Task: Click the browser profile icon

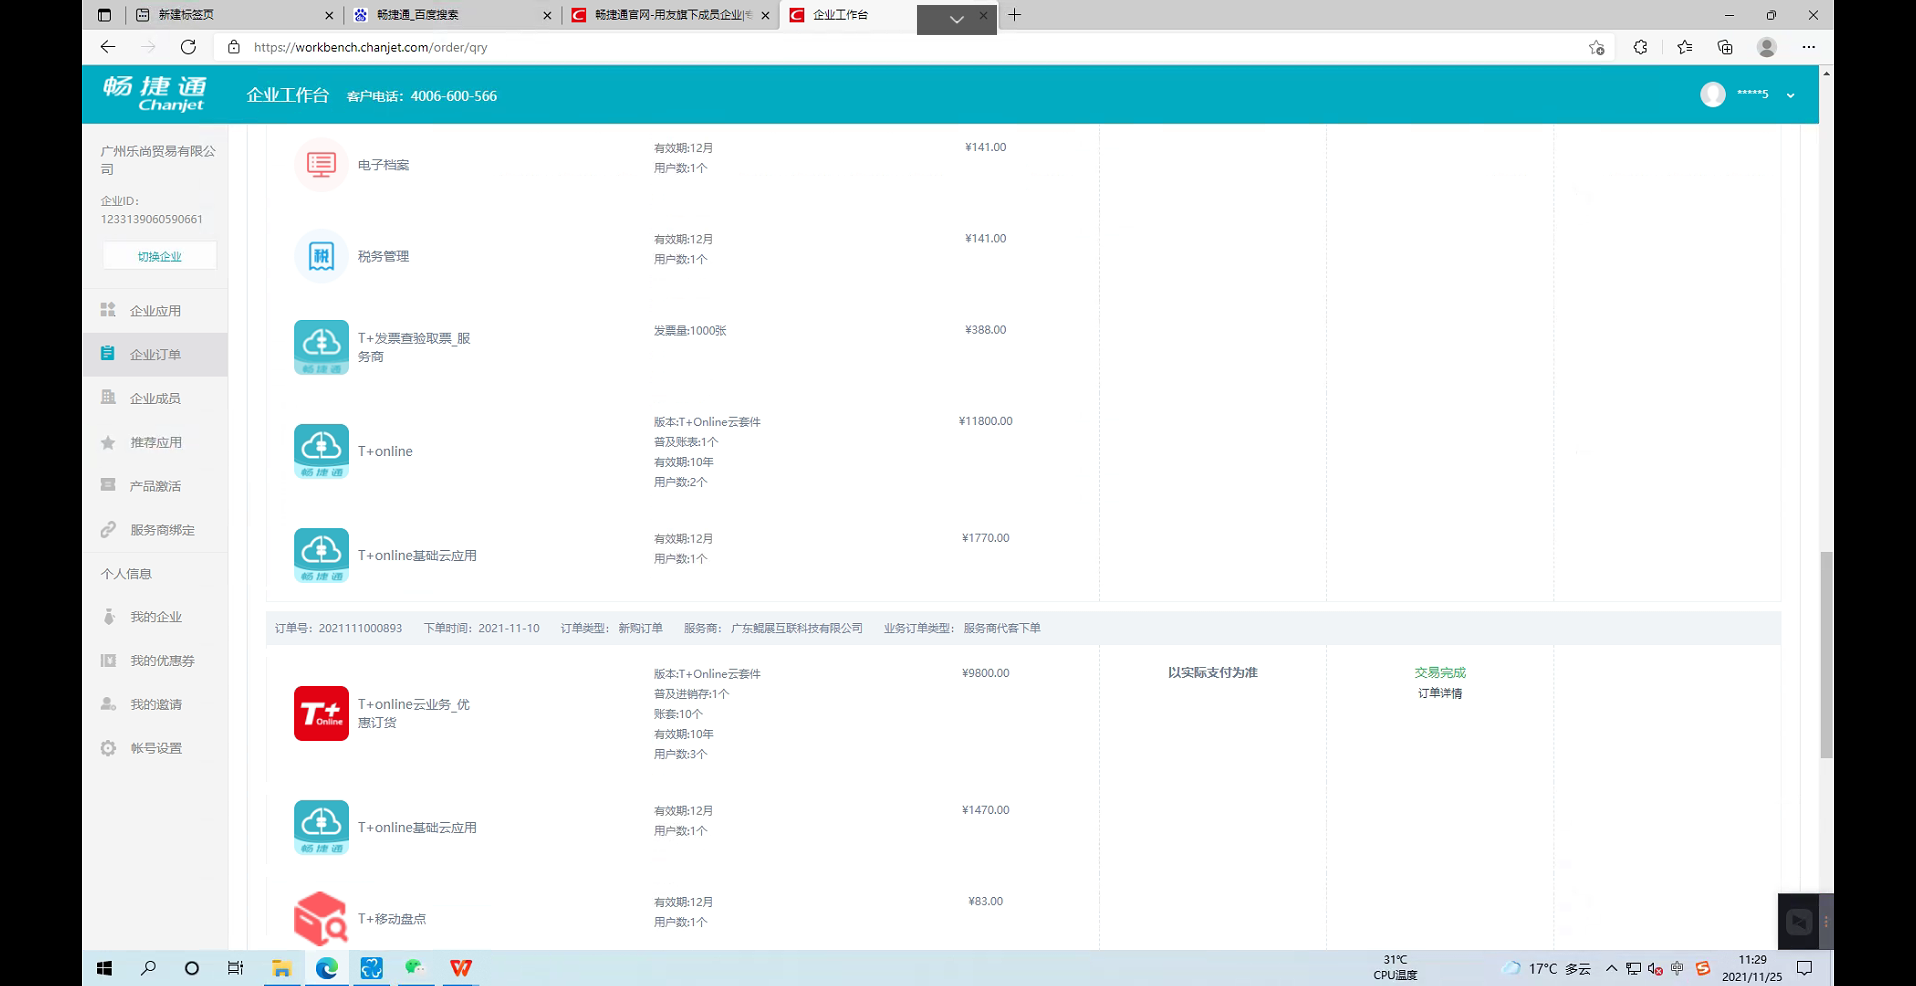Action: point(1767,47)
